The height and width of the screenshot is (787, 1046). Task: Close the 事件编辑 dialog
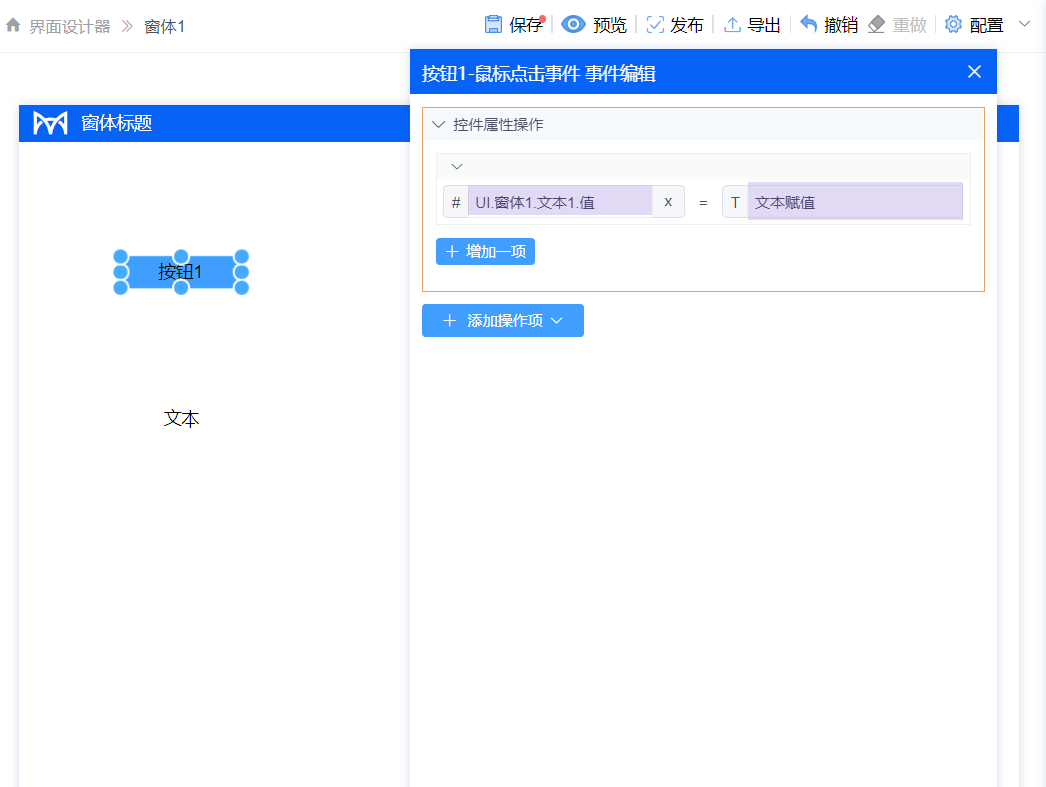974,71
